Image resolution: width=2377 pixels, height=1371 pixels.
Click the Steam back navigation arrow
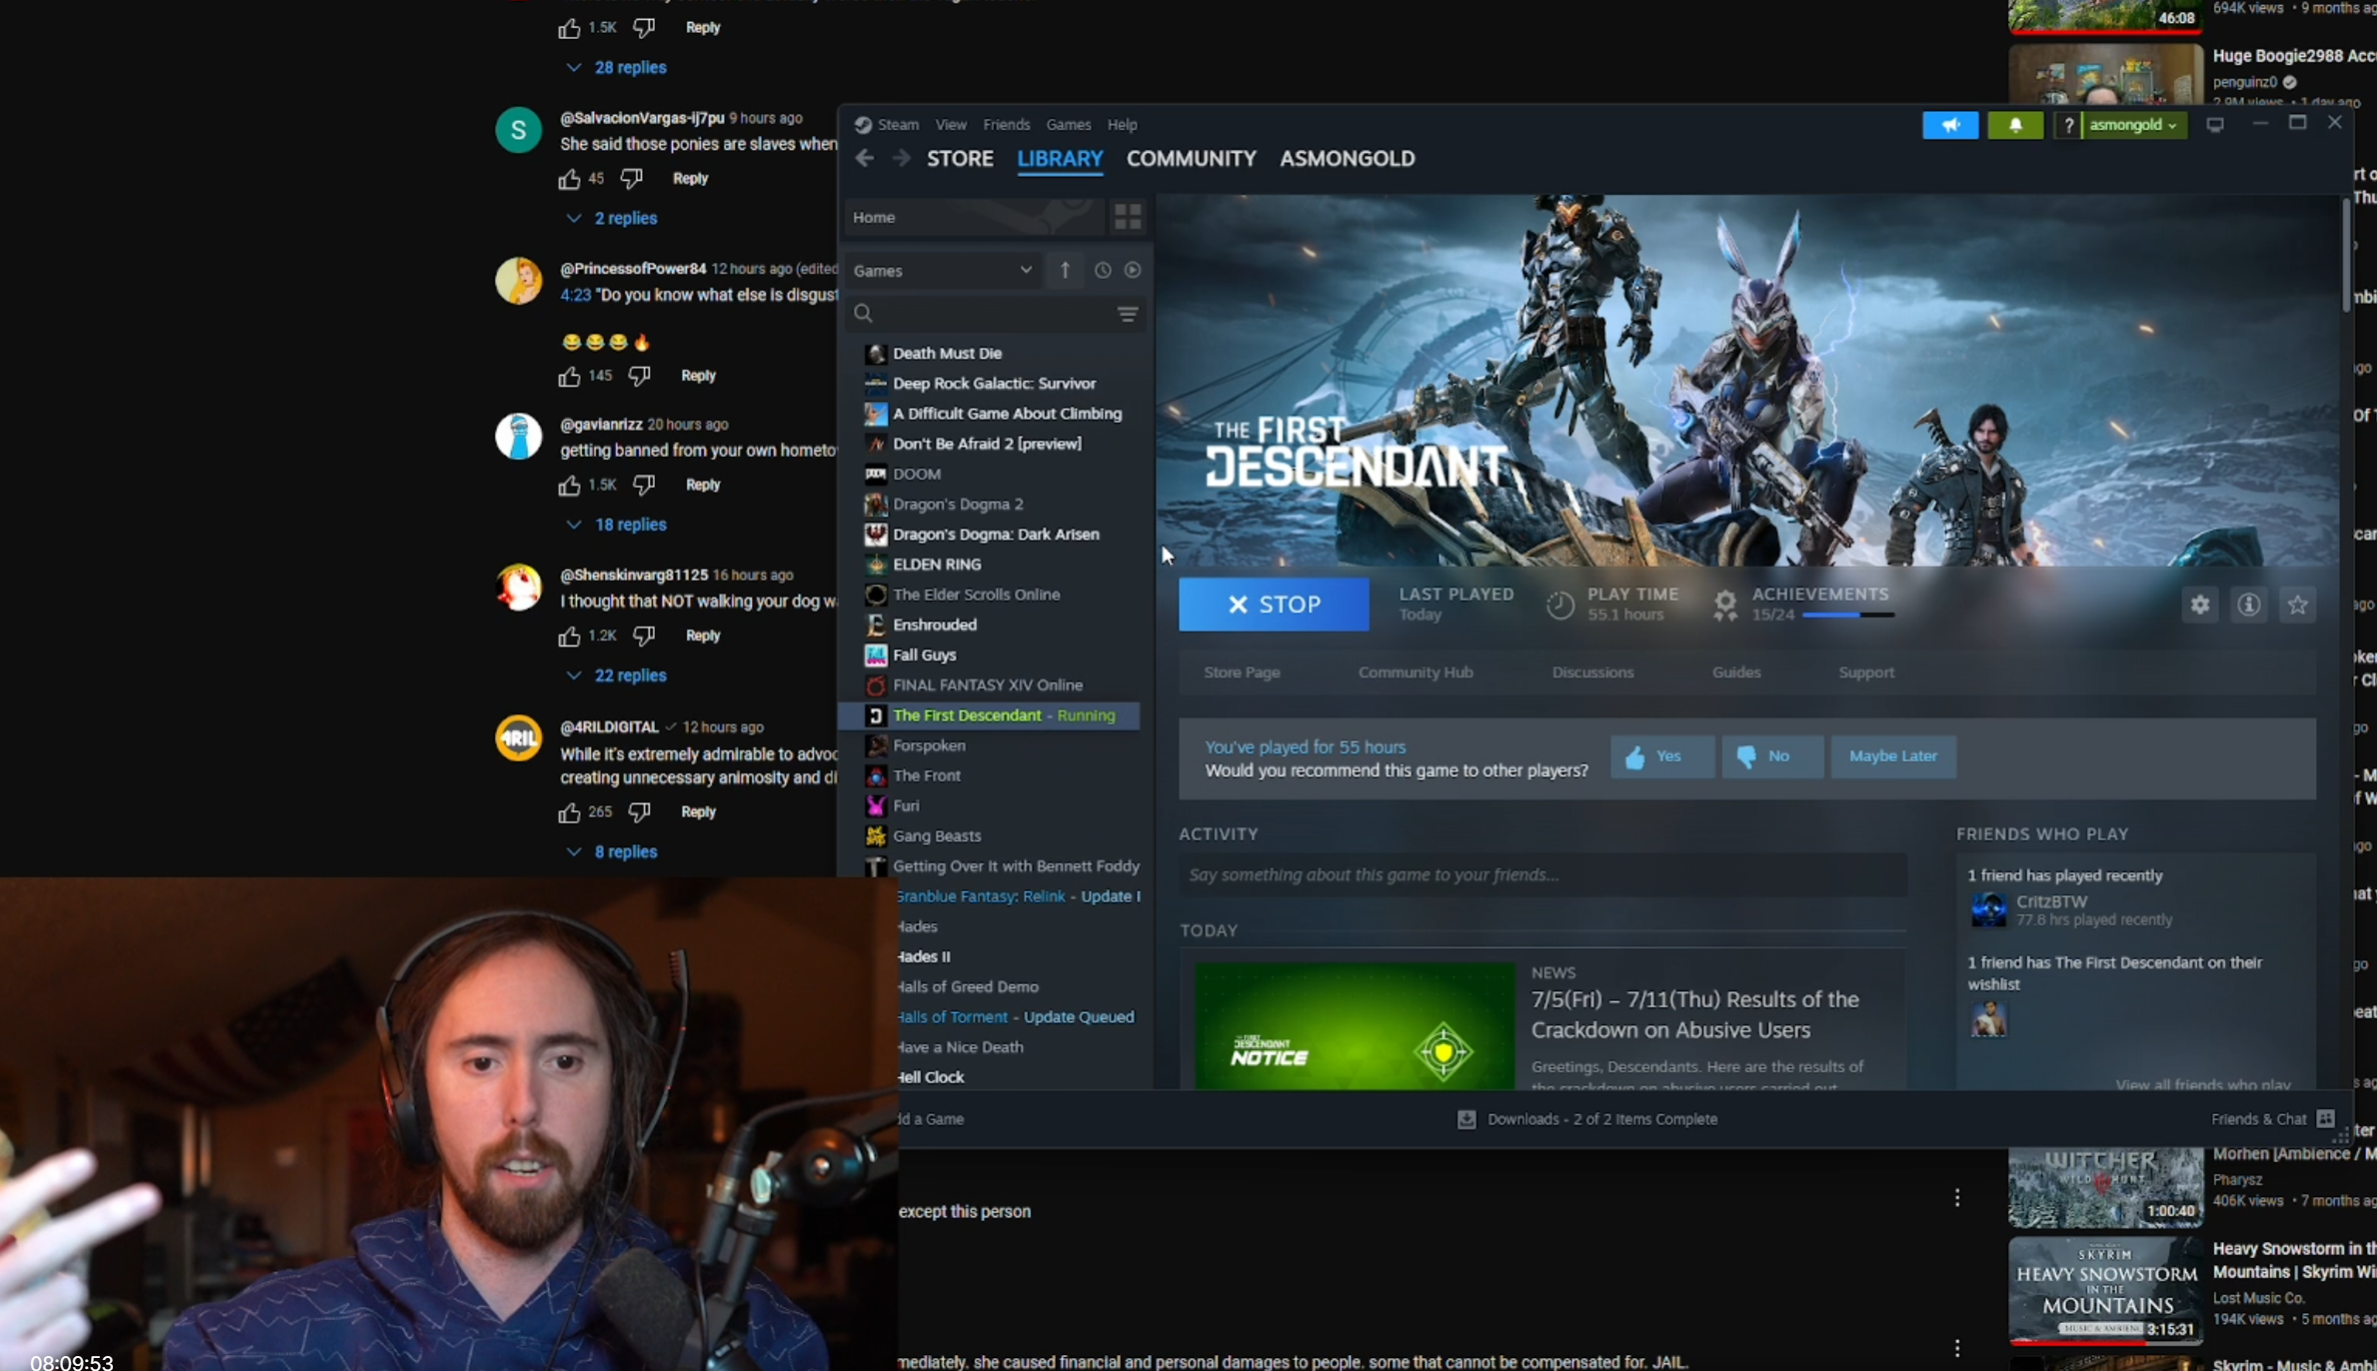[864, 158]
